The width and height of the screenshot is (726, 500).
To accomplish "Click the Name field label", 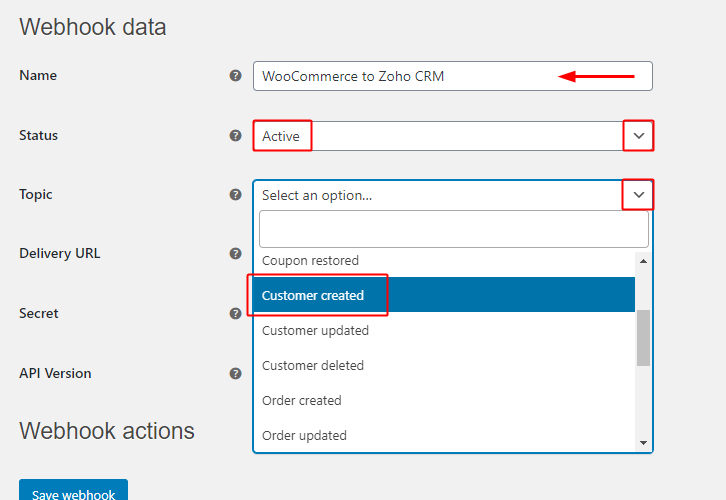I will 38,75.
